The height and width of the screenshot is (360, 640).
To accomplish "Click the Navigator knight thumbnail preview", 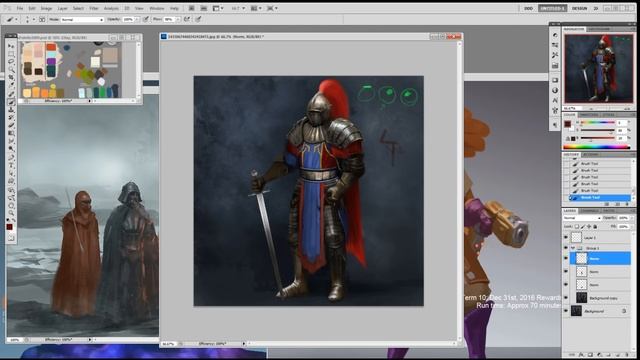I will point(599,69).
